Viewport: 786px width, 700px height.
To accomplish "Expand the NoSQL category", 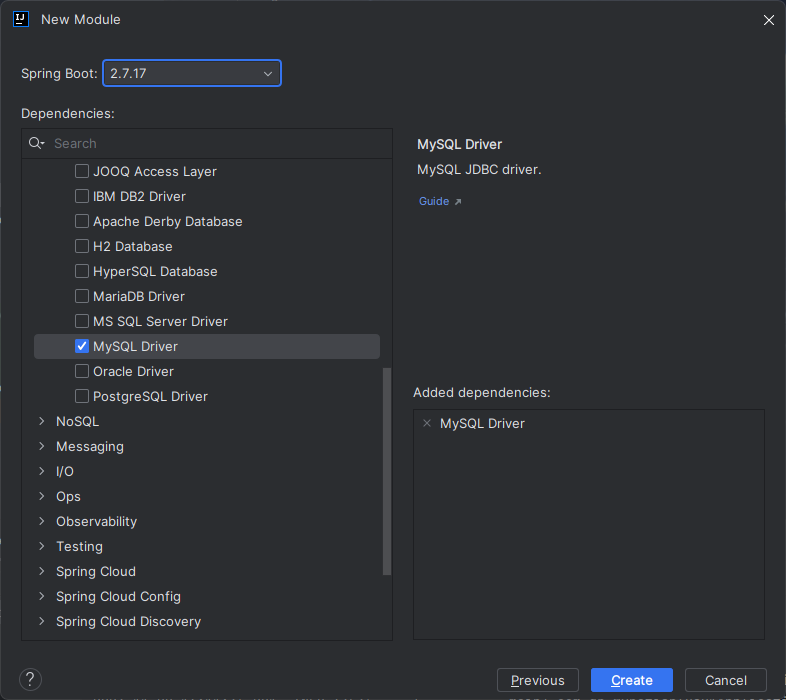I will click(42, 421).
